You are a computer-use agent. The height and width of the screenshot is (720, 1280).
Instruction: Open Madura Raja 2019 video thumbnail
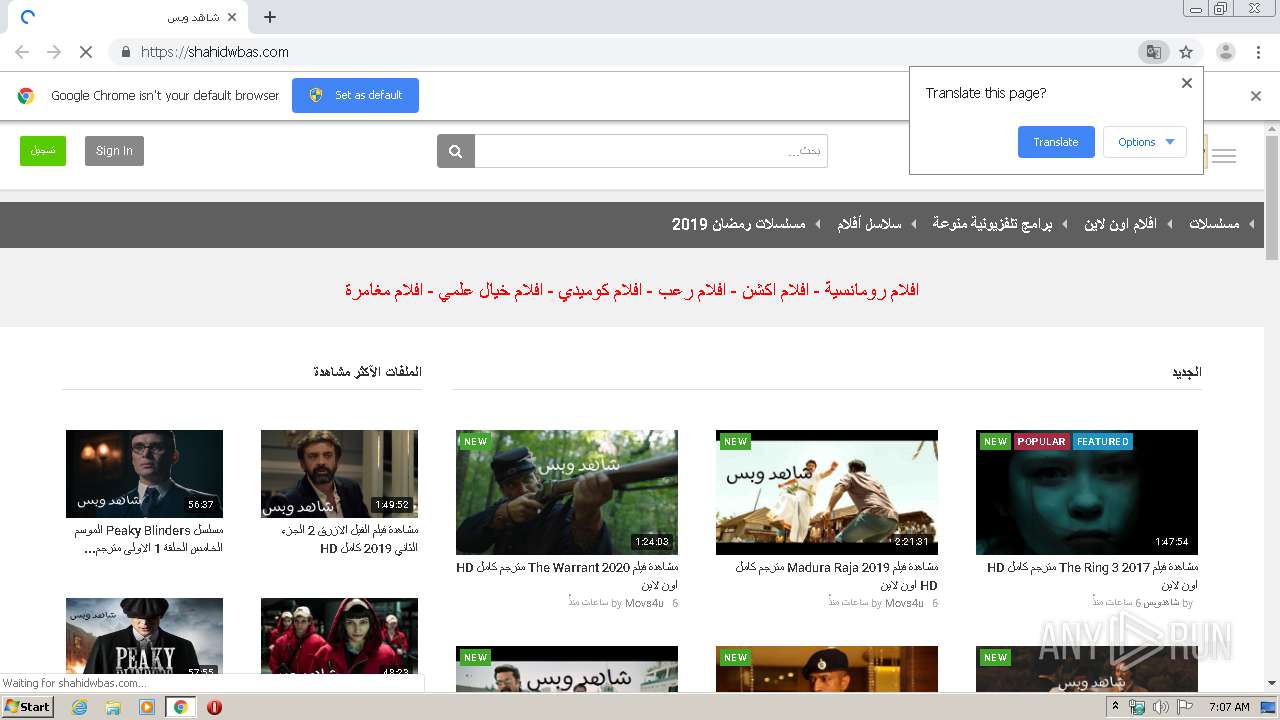click(x=827, y=492)
